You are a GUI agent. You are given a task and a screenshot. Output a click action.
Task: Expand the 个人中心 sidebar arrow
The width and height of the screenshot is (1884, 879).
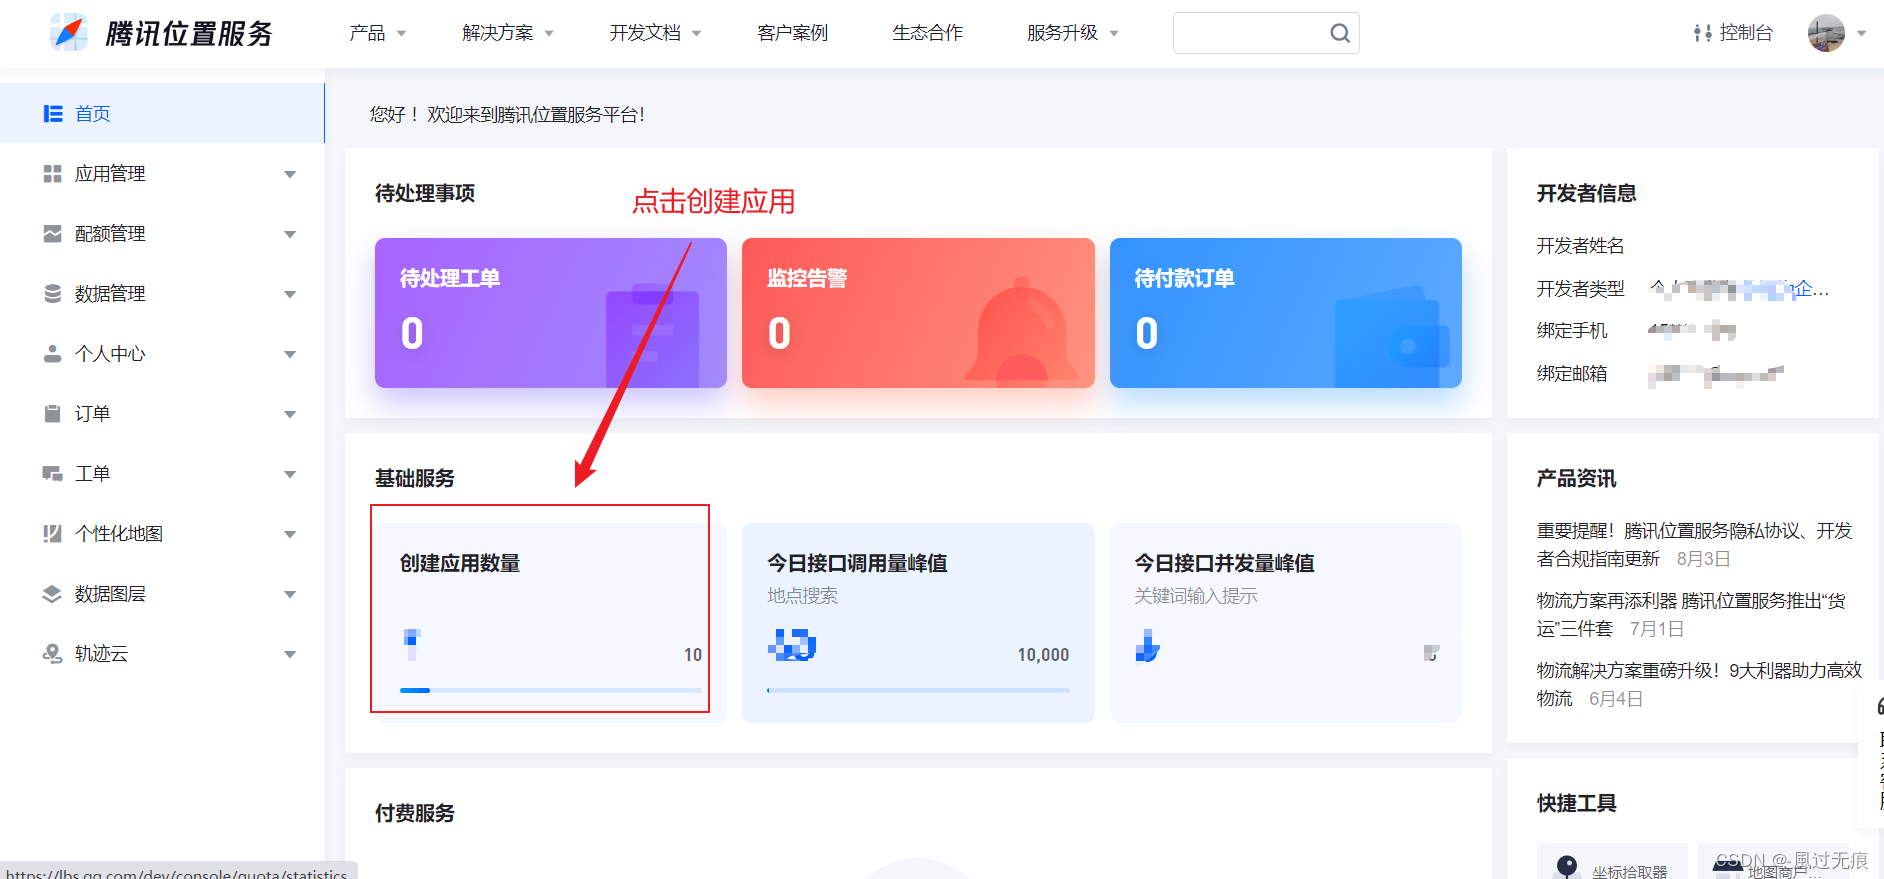coord(290,354)
